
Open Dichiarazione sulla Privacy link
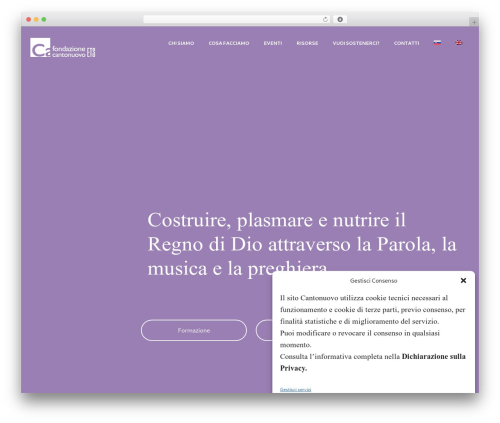click(373, 362)
